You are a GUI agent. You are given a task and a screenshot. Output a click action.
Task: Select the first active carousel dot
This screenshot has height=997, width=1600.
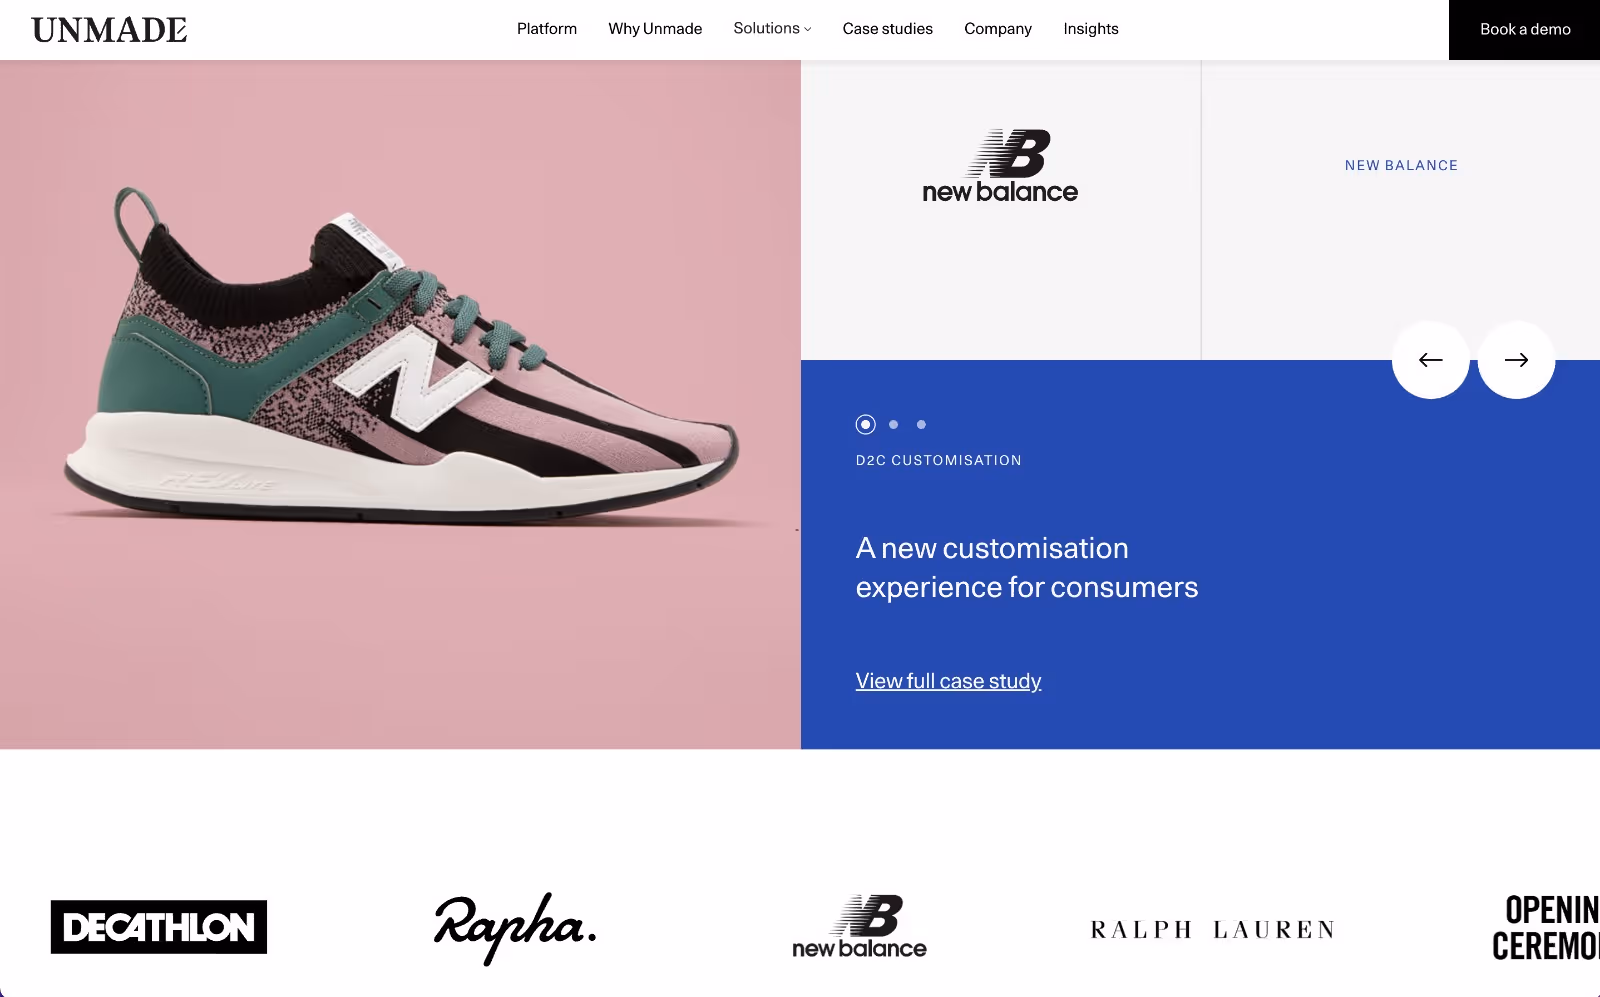click(x=866, y=425)
